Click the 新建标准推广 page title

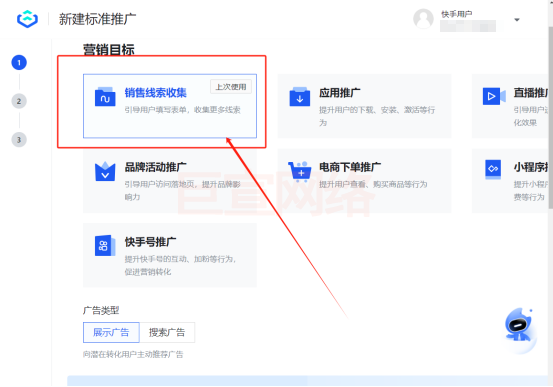click(97, 19)
